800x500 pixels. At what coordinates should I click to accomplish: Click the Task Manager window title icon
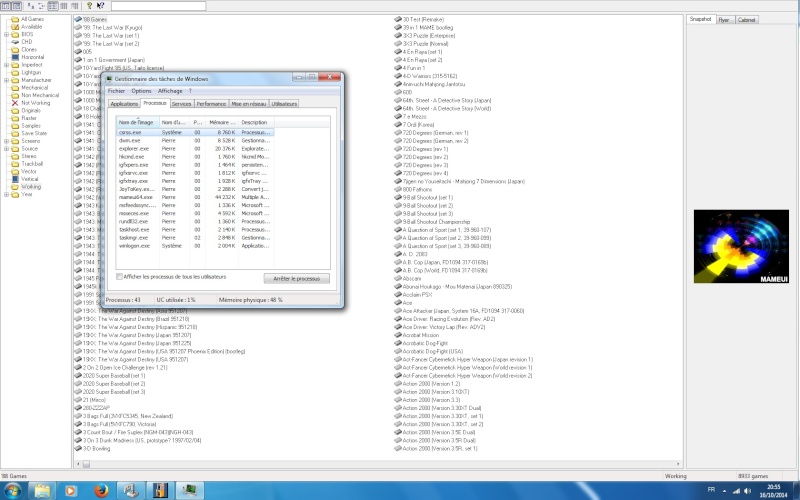109,79
